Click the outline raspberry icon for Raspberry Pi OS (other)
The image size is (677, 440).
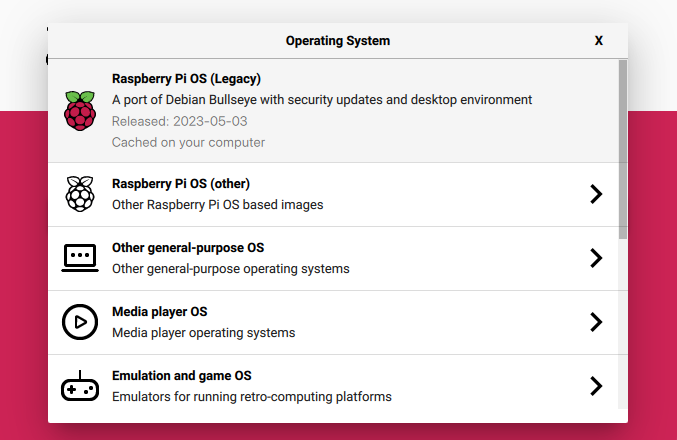click(80, 194)
